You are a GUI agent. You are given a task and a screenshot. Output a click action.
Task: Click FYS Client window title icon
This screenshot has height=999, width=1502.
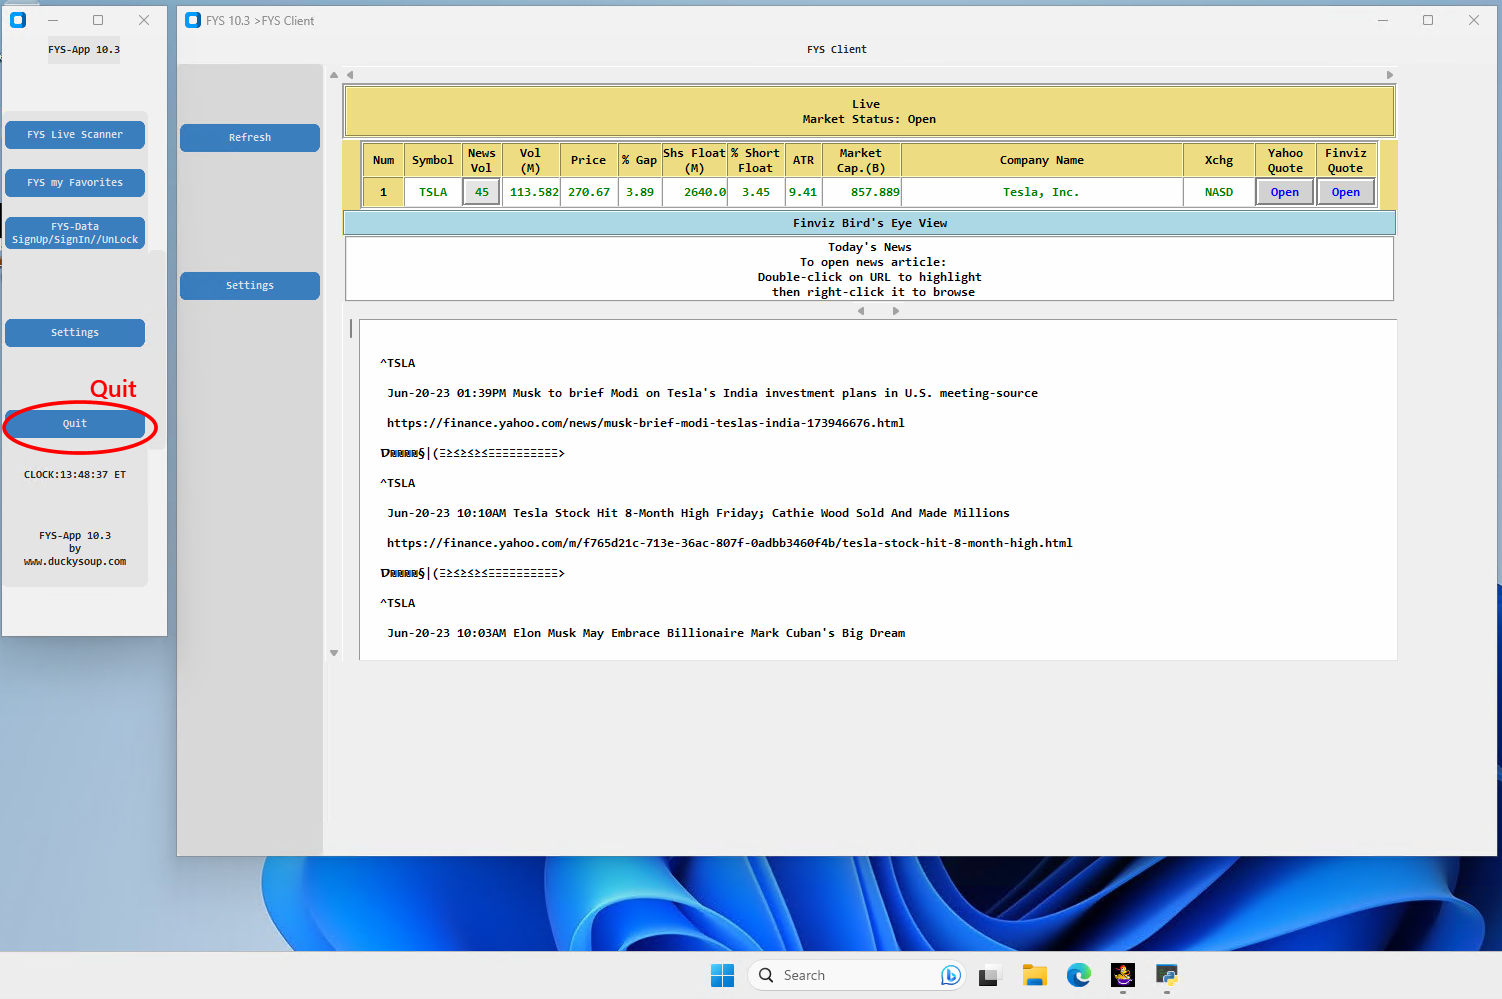193,20
